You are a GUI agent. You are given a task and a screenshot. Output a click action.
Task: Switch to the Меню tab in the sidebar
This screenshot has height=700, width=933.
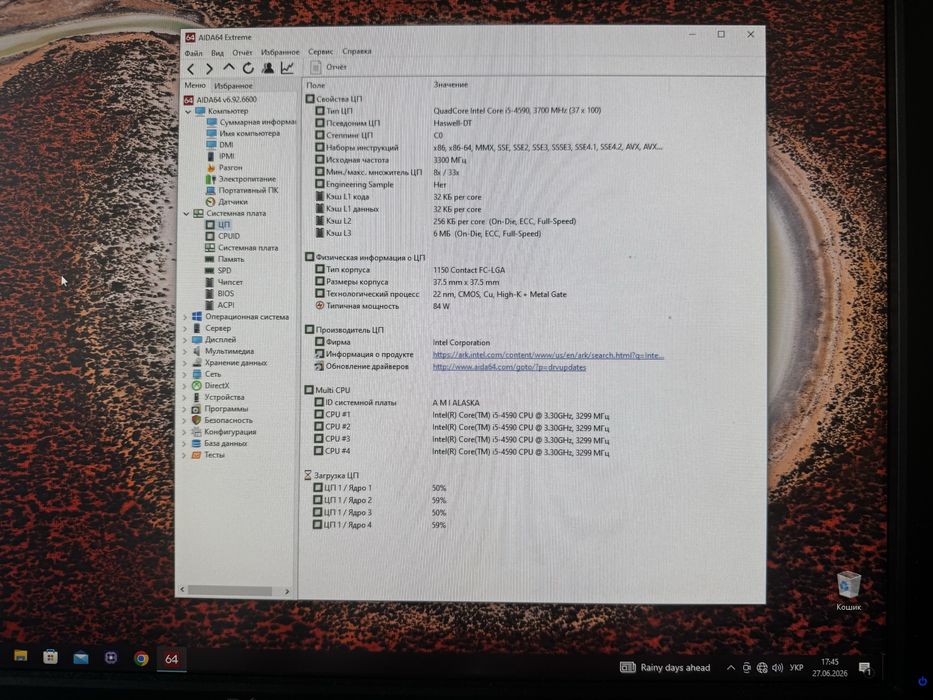(x=195, y=85)
